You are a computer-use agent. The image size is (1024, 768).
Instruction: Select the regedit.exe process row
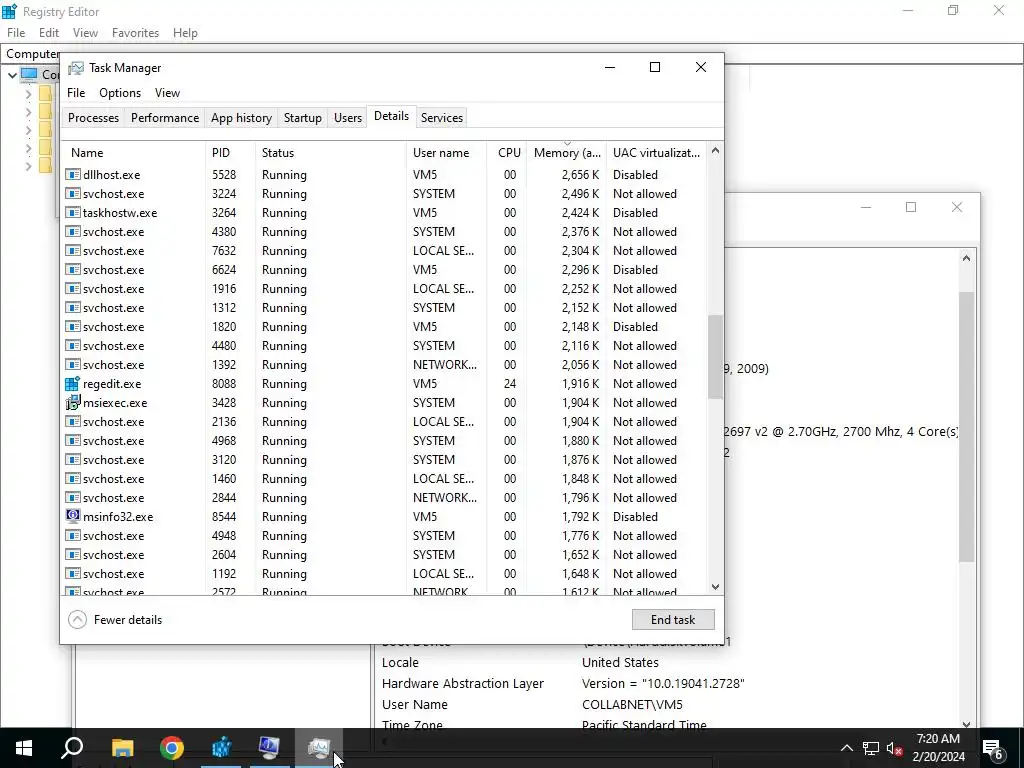coord(385,384)
